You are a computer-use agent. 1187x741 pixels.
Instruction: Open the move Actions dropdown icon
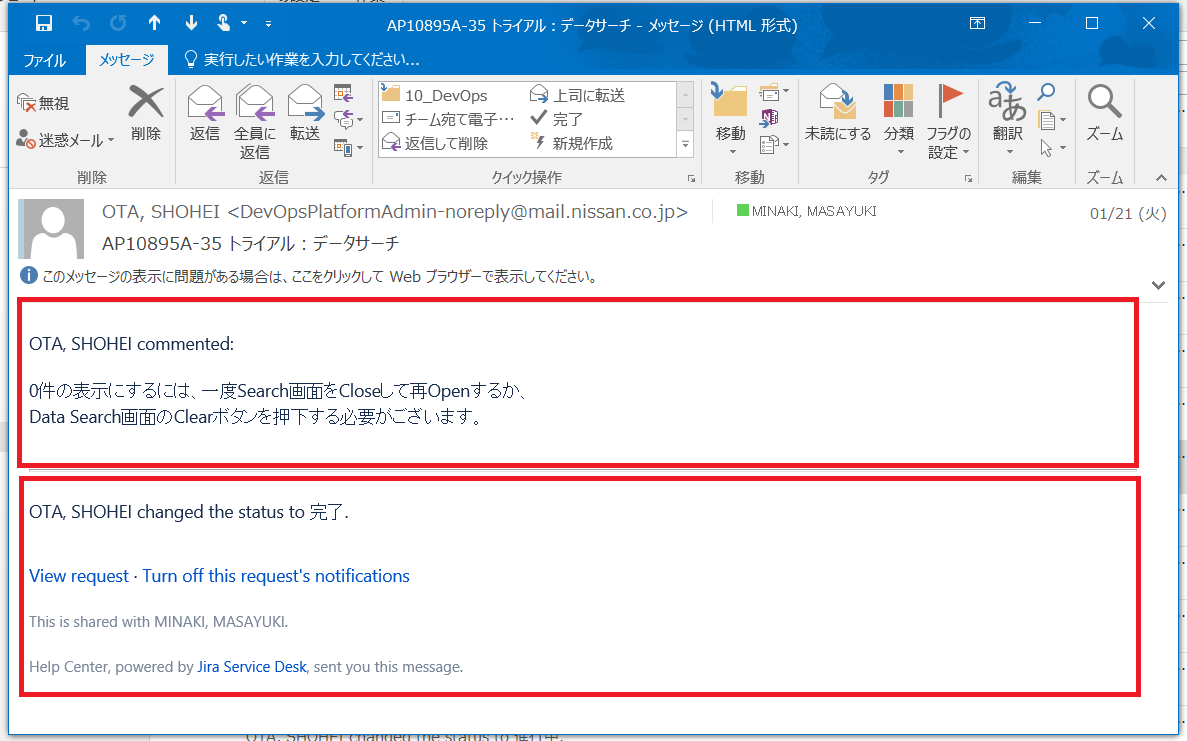click(774, 144)
